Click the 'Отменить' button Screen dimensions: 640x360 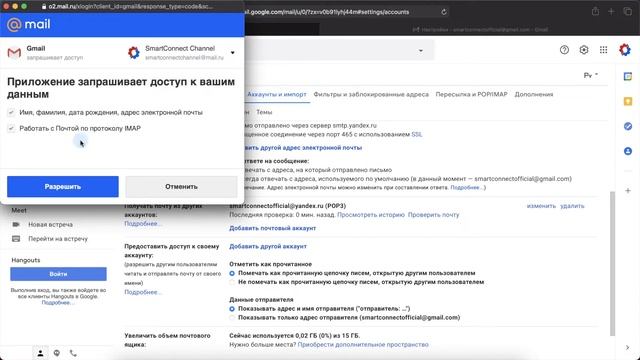point(181,187)
